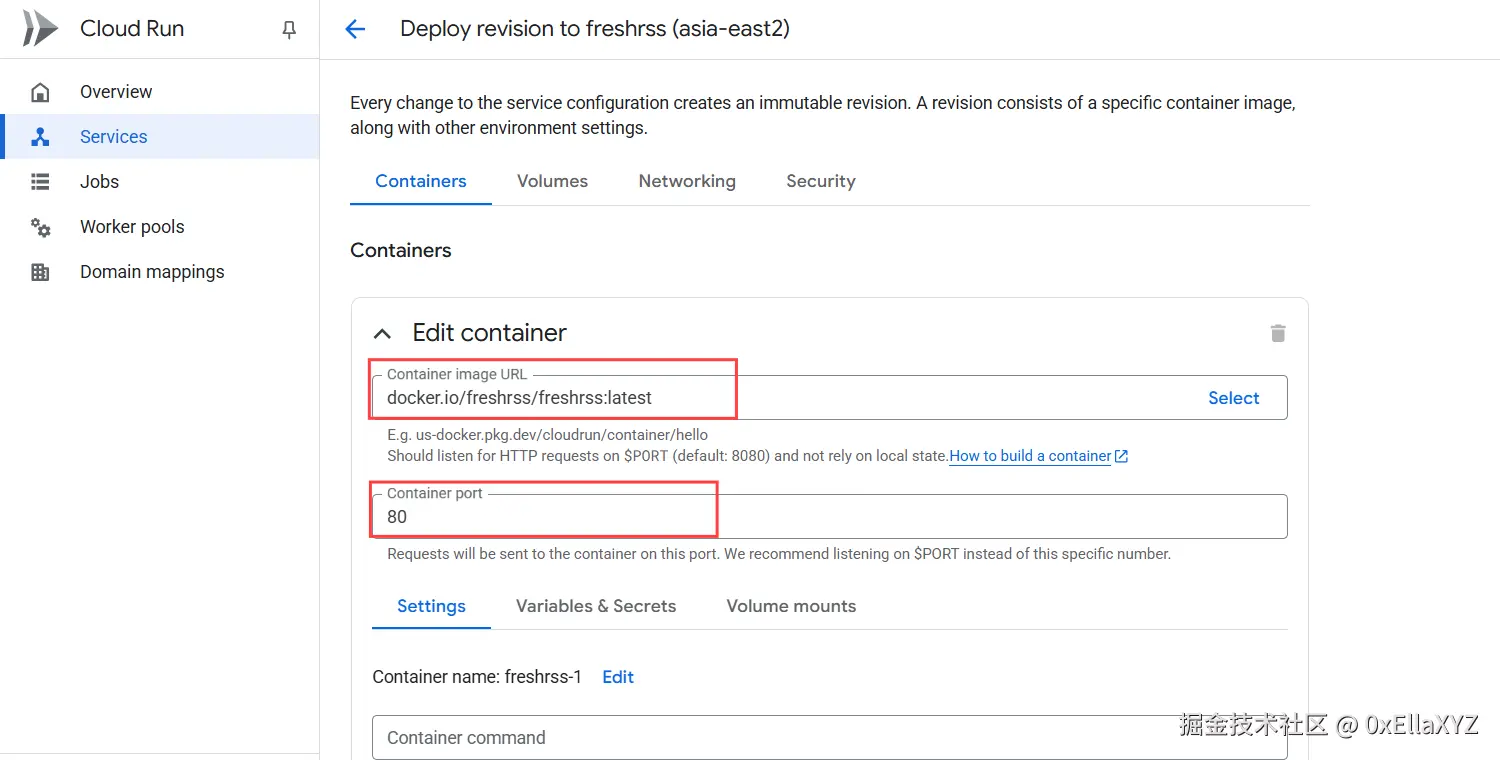Screen dimensions: 1500x760
Task: Click the Jobs list icon
Action: [40, 182]
